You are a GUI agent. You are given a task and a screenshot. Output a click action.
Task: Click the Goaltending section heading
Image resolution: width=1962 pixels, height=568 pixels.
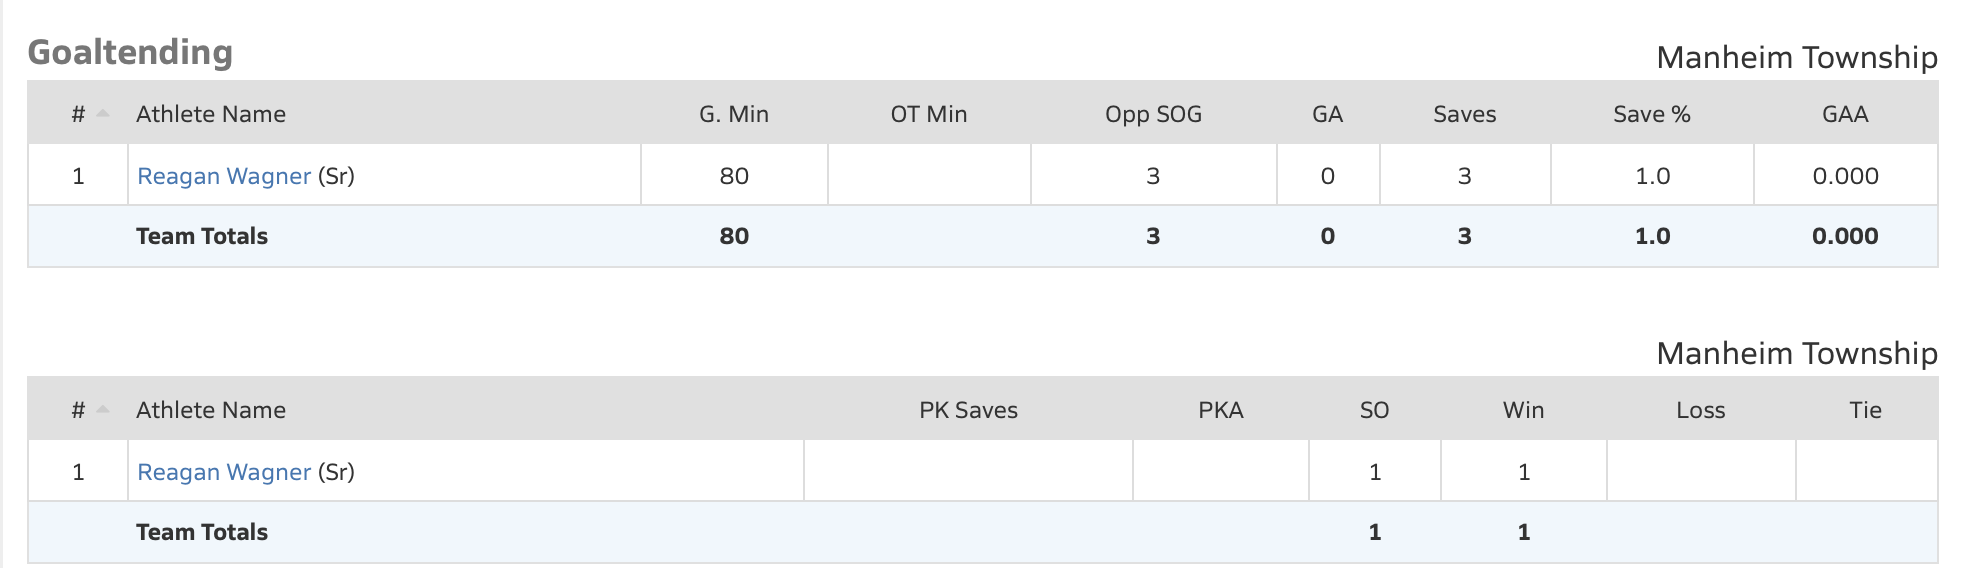pyautogui.click(x=130, y=52)
